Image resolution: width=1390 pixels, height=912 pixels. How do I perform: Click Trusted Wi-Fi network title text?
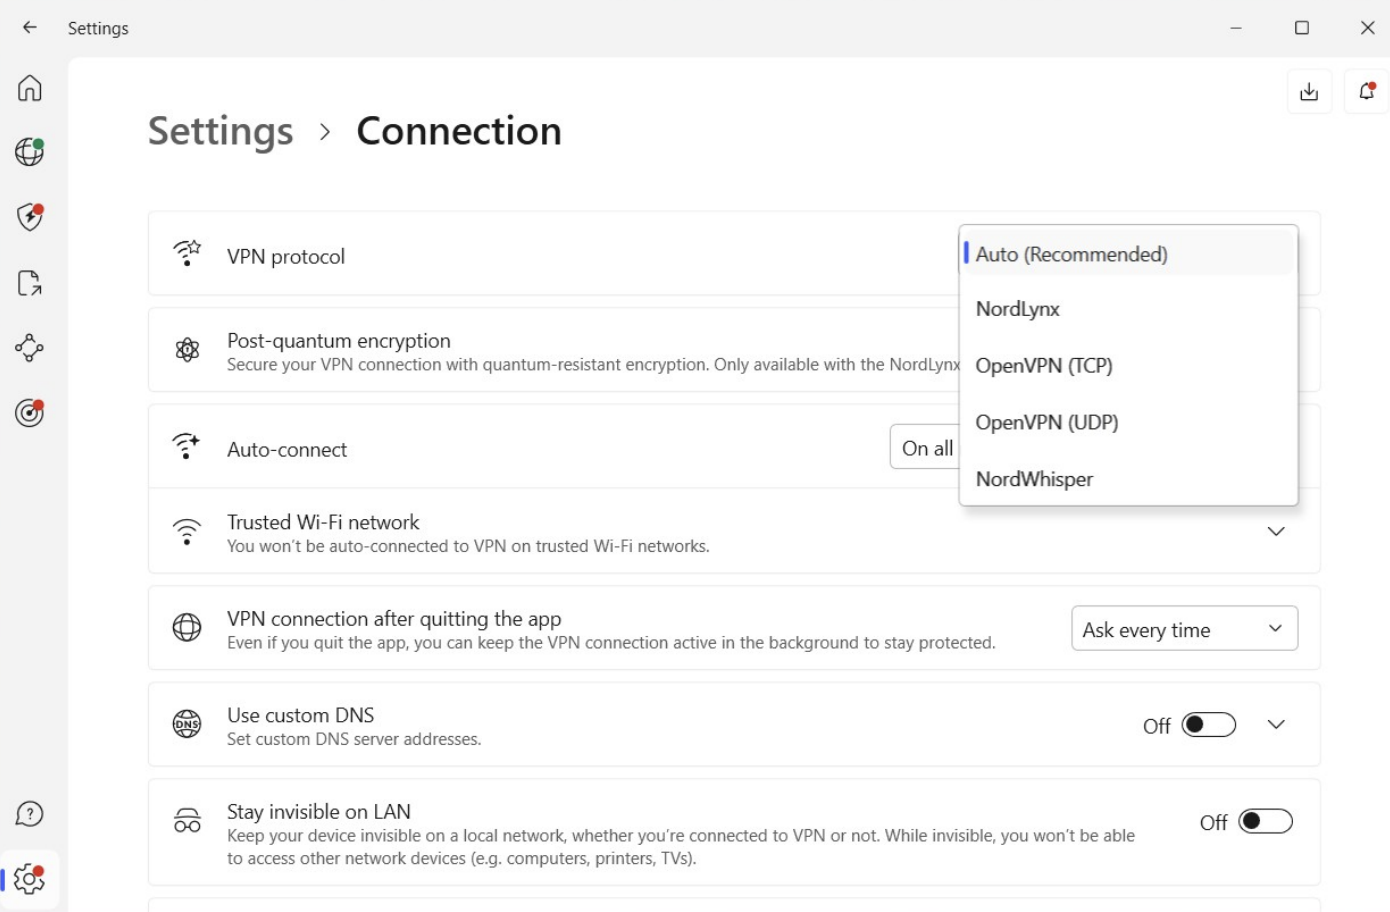(323, 522)
